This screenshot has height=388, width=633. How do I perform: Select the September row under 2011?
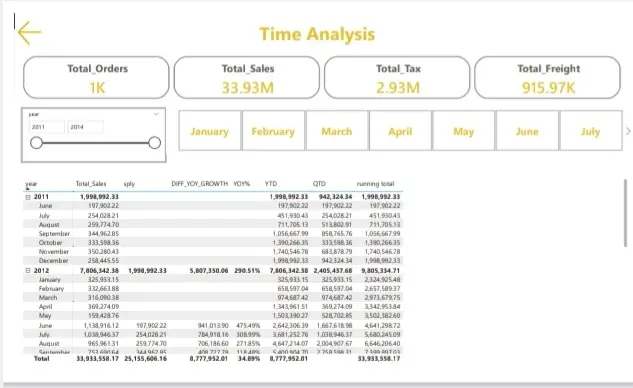point(213,234)
